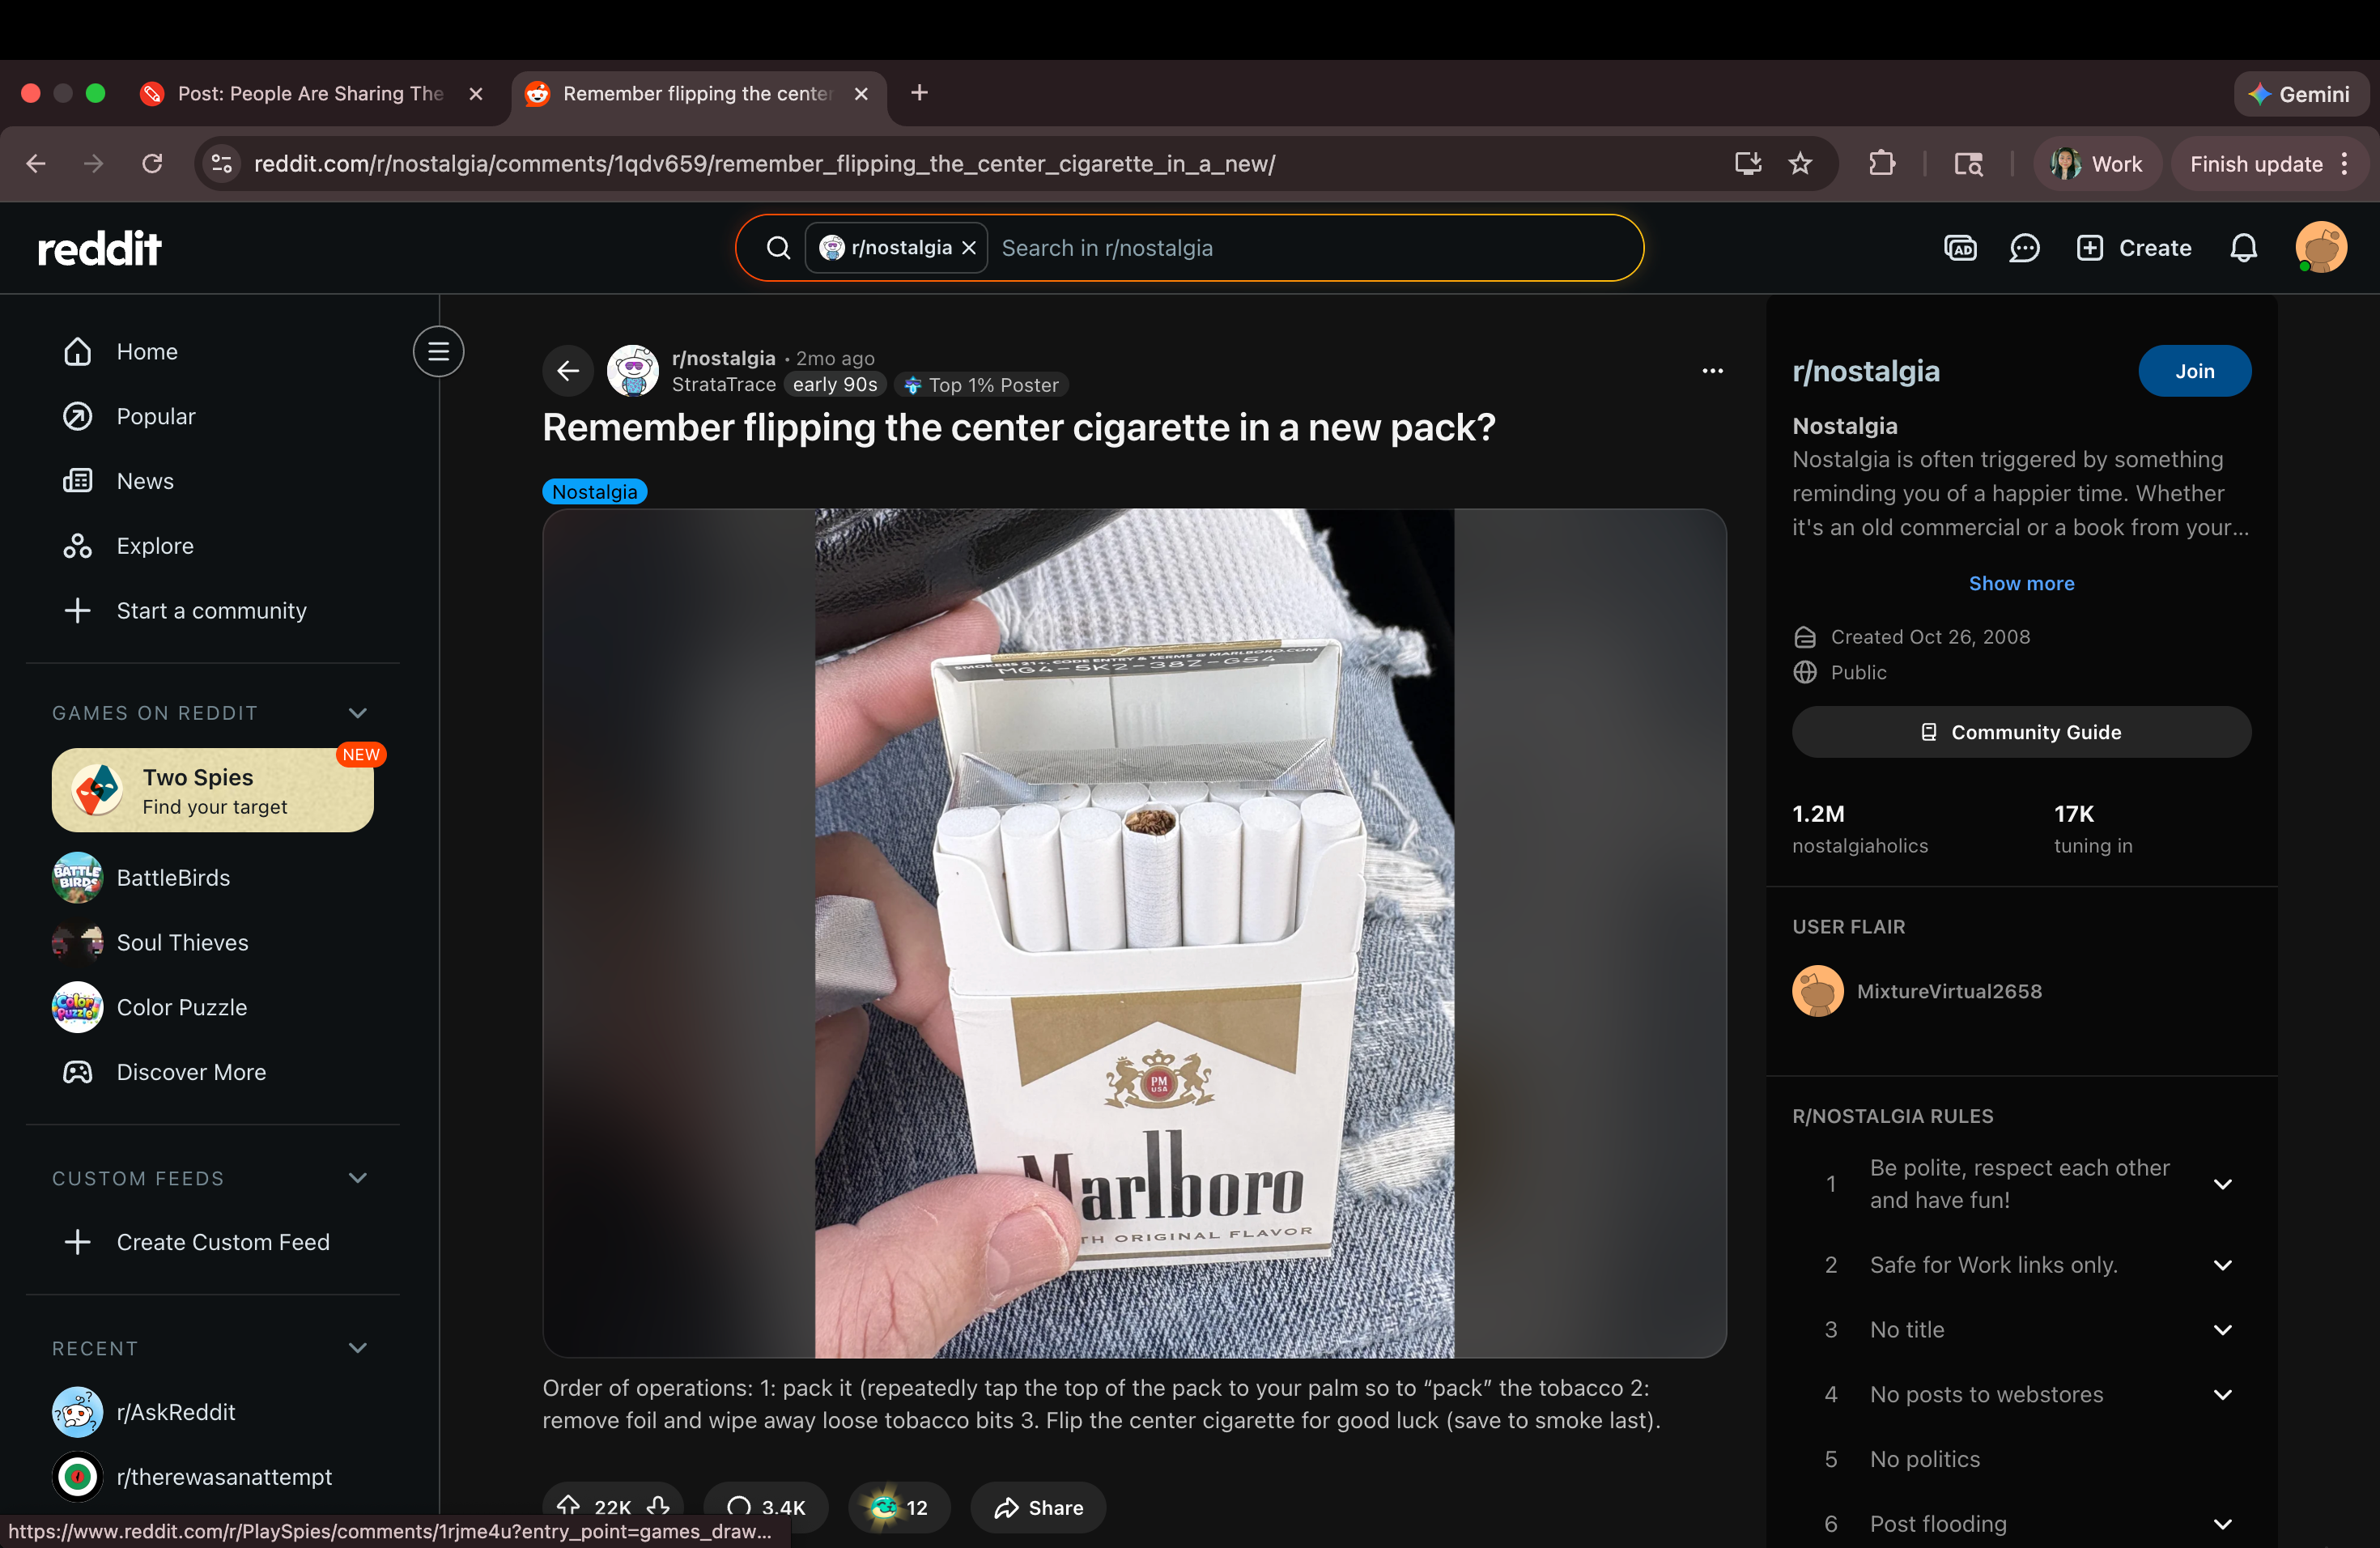Bookmark this page with the star icon
2380x1548 pixels.
[1800, 163]
